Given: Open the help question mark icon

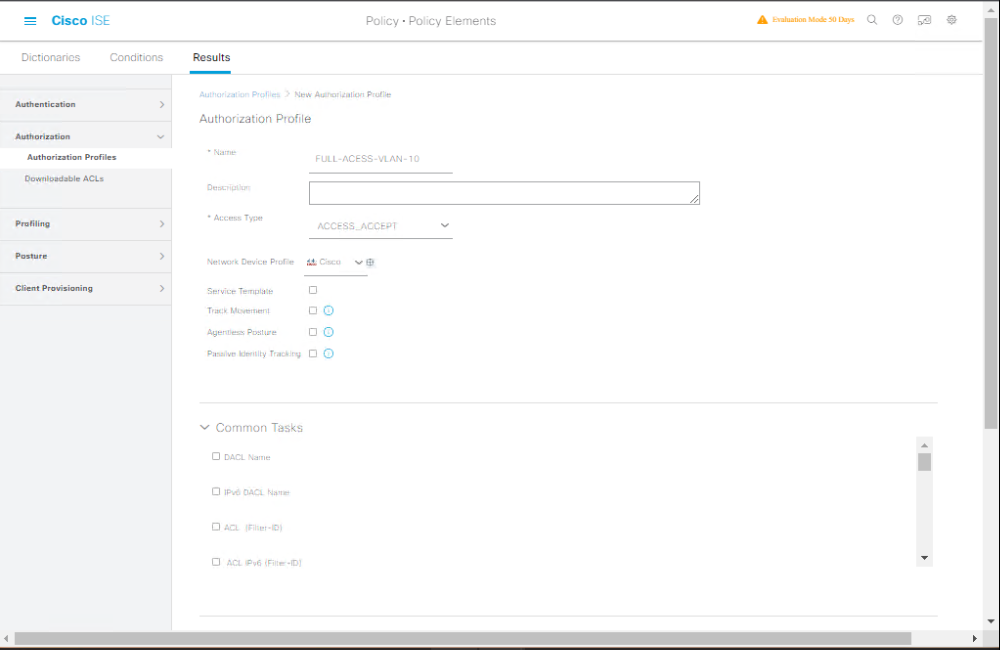Looking at the screenshot, I should (897, 20).
